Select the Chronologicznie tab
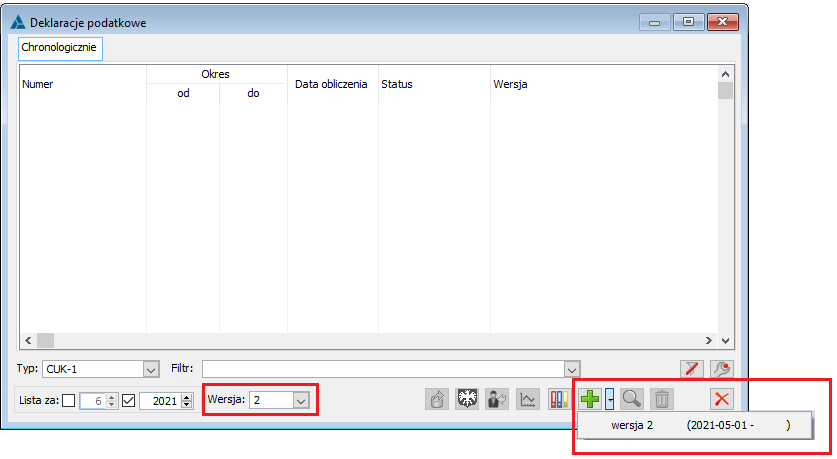This screenshot has height=459, width=837. [x=59, y=48]
